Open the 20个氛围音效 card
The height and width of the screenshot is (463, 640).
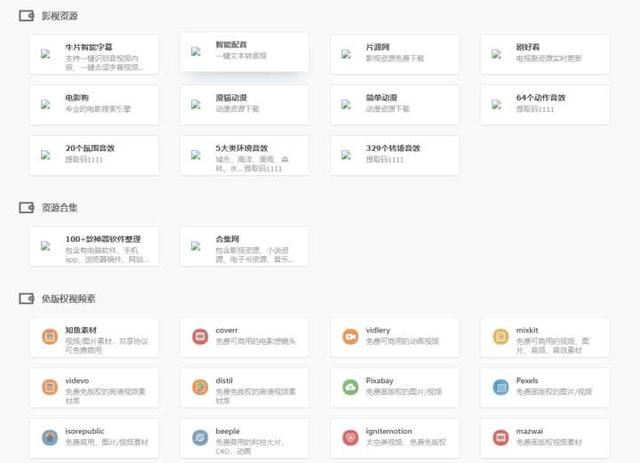pos(94,156)
